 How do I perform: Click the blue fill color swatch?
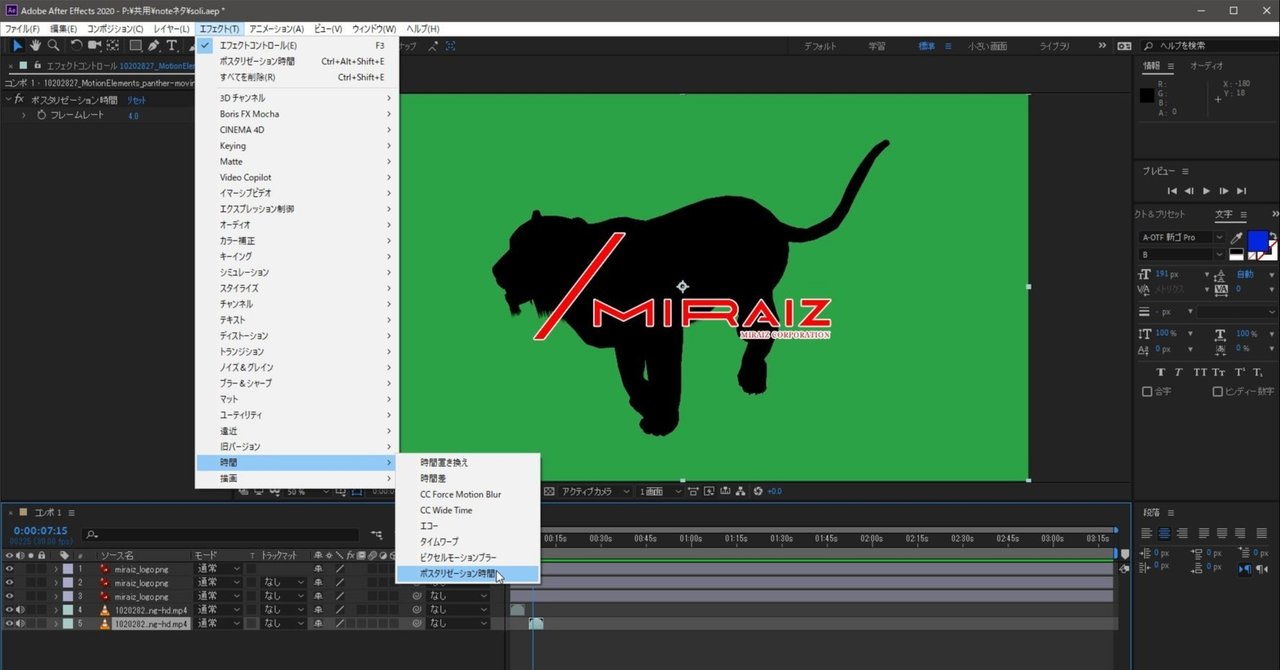click(x=1256, y=240)
